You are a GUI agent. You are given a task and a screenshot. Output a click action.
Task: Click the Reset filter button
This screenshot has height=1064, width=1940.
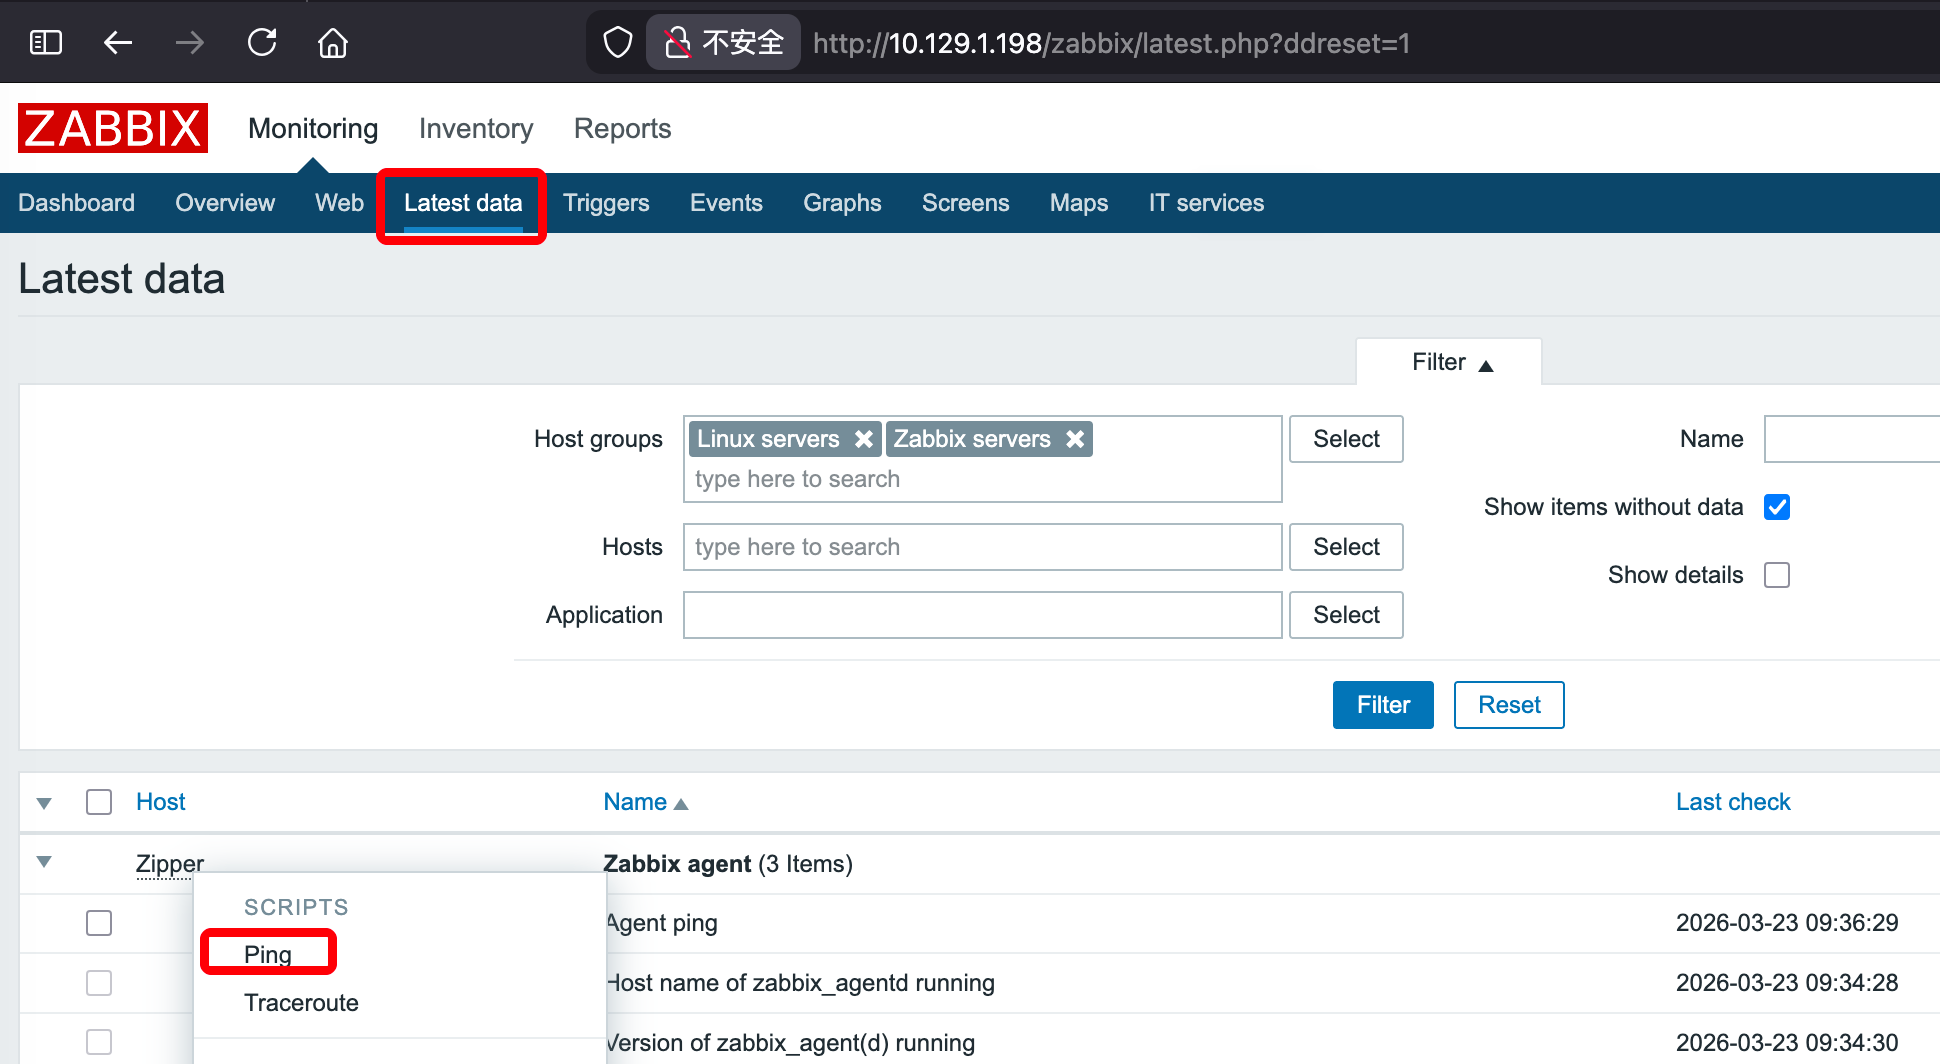(1508, 705)
